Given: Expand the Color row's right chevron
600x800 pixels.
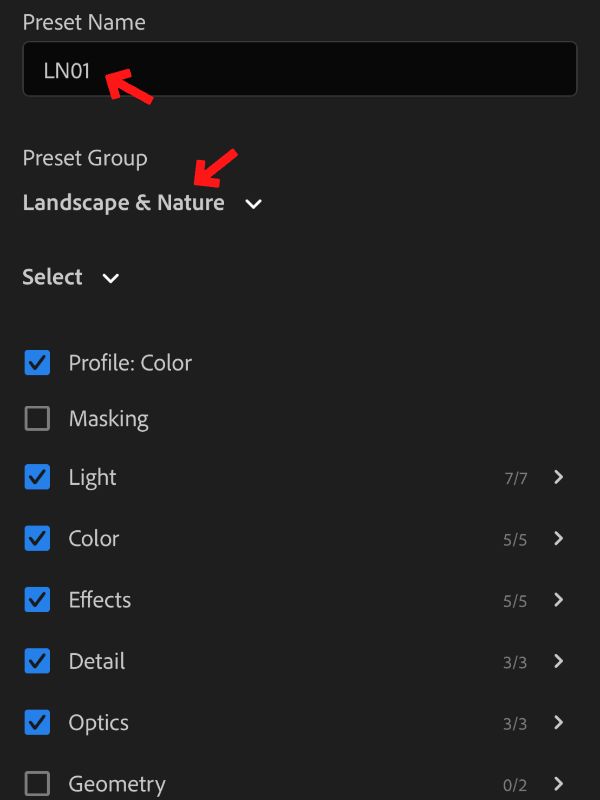Looking at the screenshot, I should pos(559,539).
